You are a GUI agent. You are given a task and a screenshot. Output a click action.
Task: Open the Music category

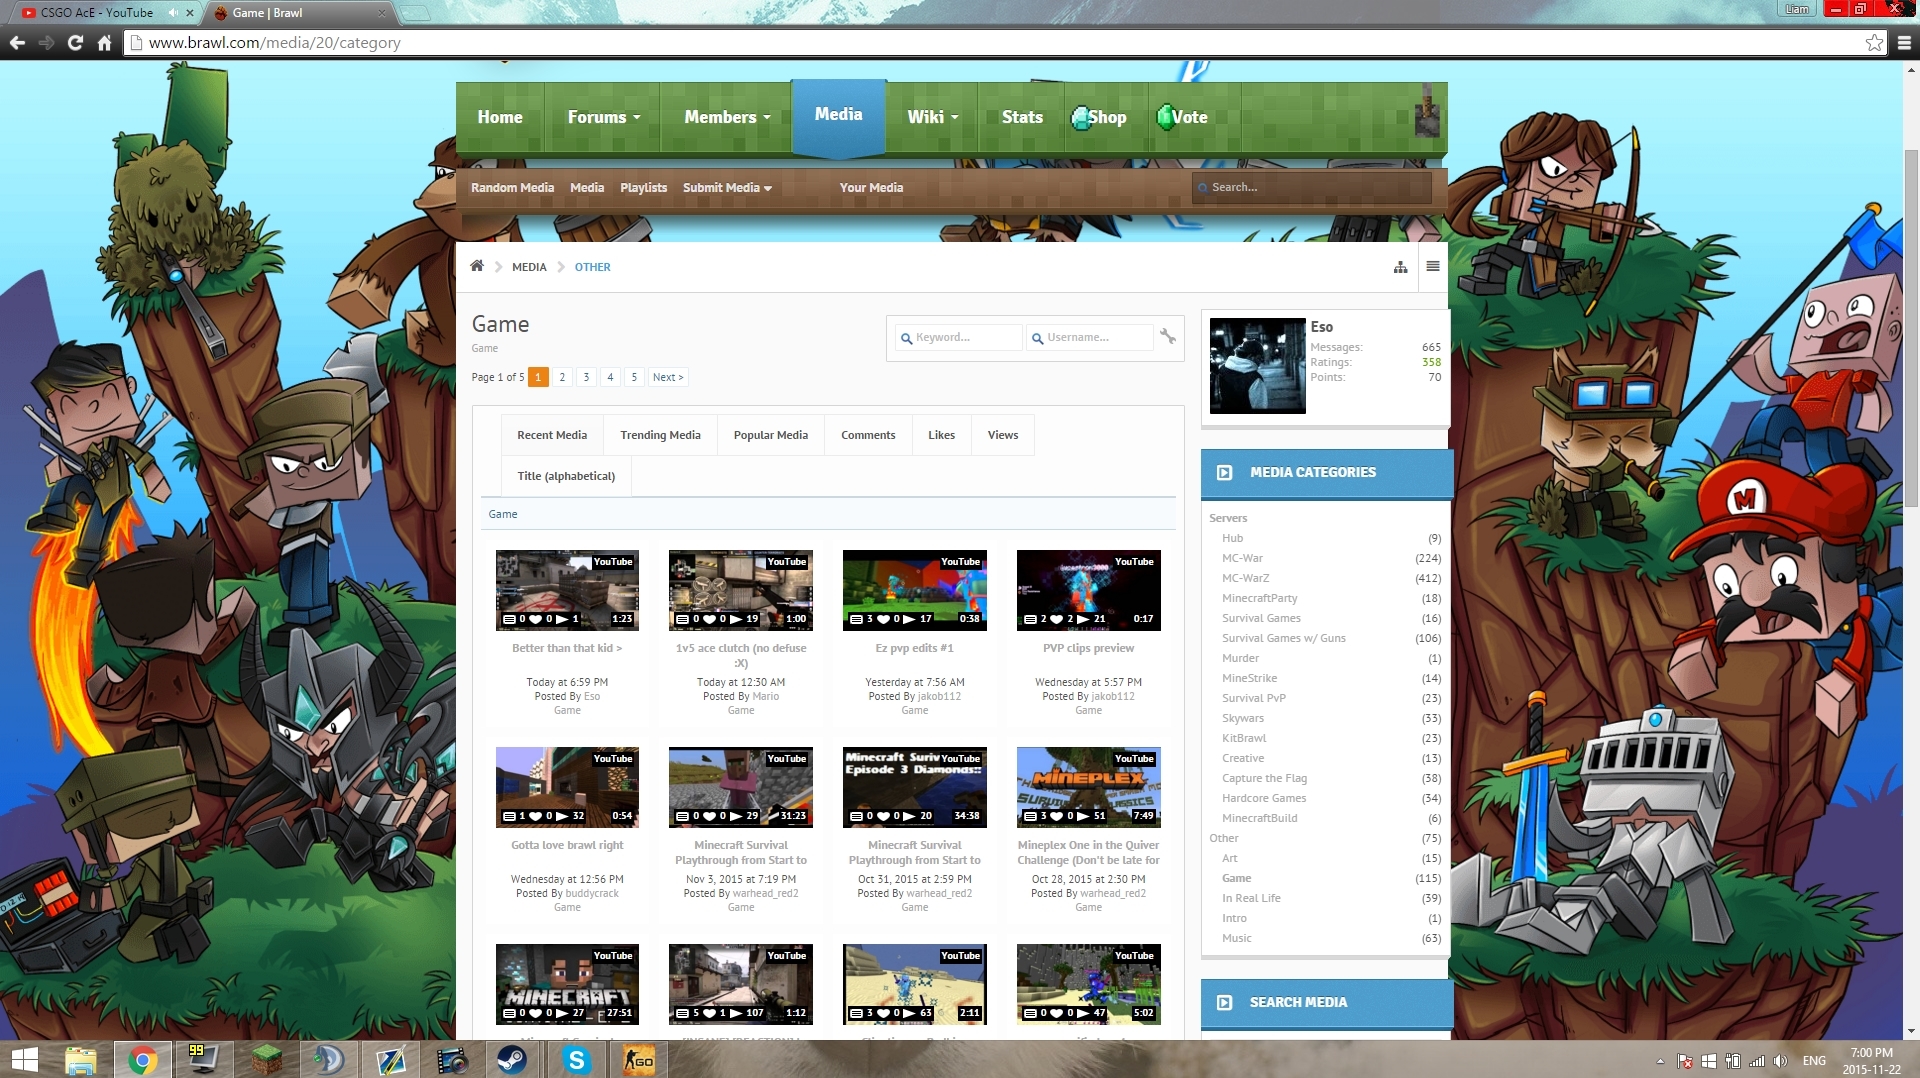pos(1236,938)
